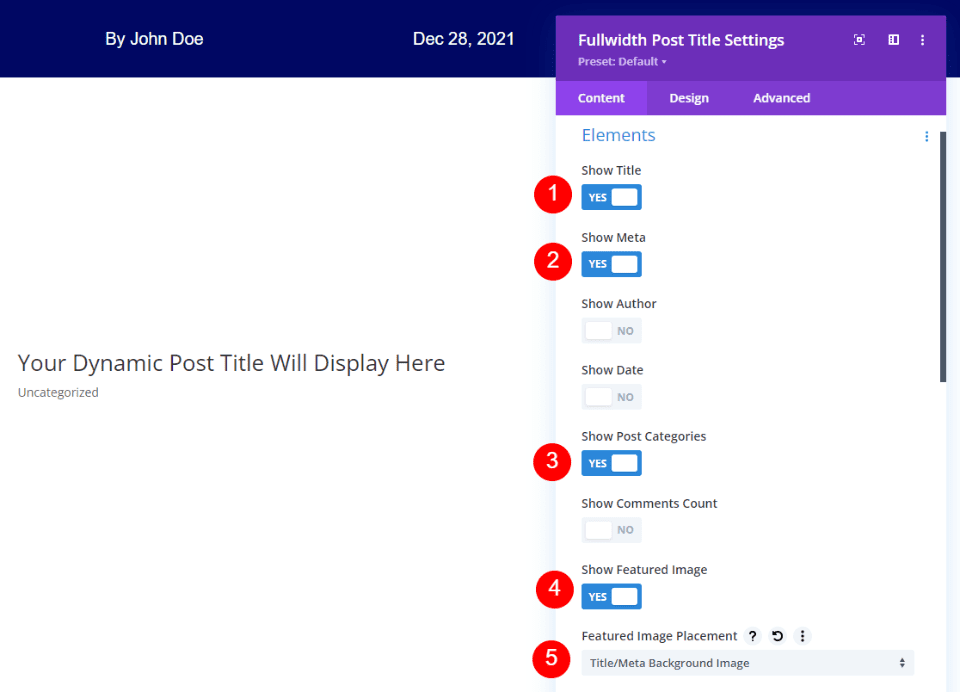Viewport: 960px width, 692px height.
Task: Open the Elements section options menu
Action: click(926, 136)
